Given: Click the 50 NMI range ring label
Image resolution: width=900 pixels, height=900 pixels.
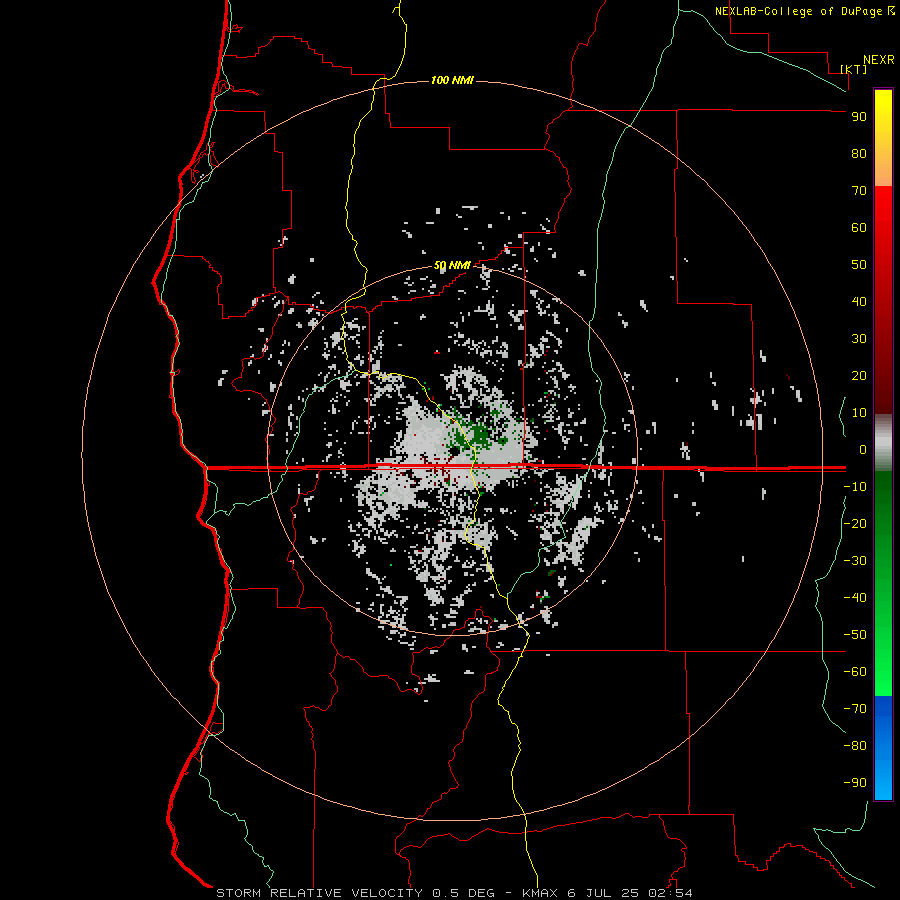Looking at the screenshot, I should click(x=452, y=265).
